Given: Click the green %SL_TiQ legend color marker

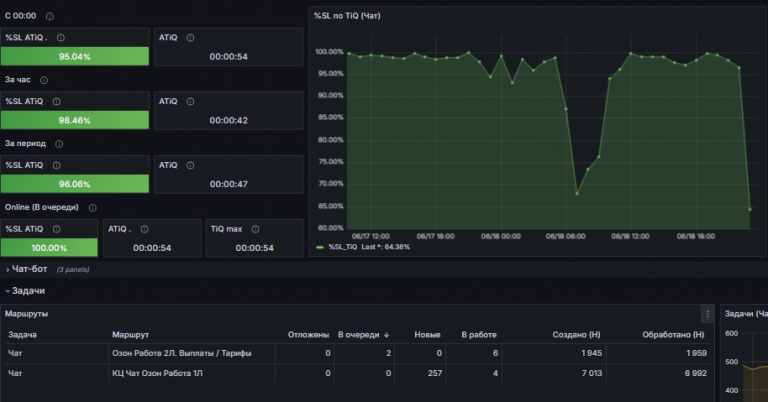Looking at the screenshot, I should pos(320,247).
